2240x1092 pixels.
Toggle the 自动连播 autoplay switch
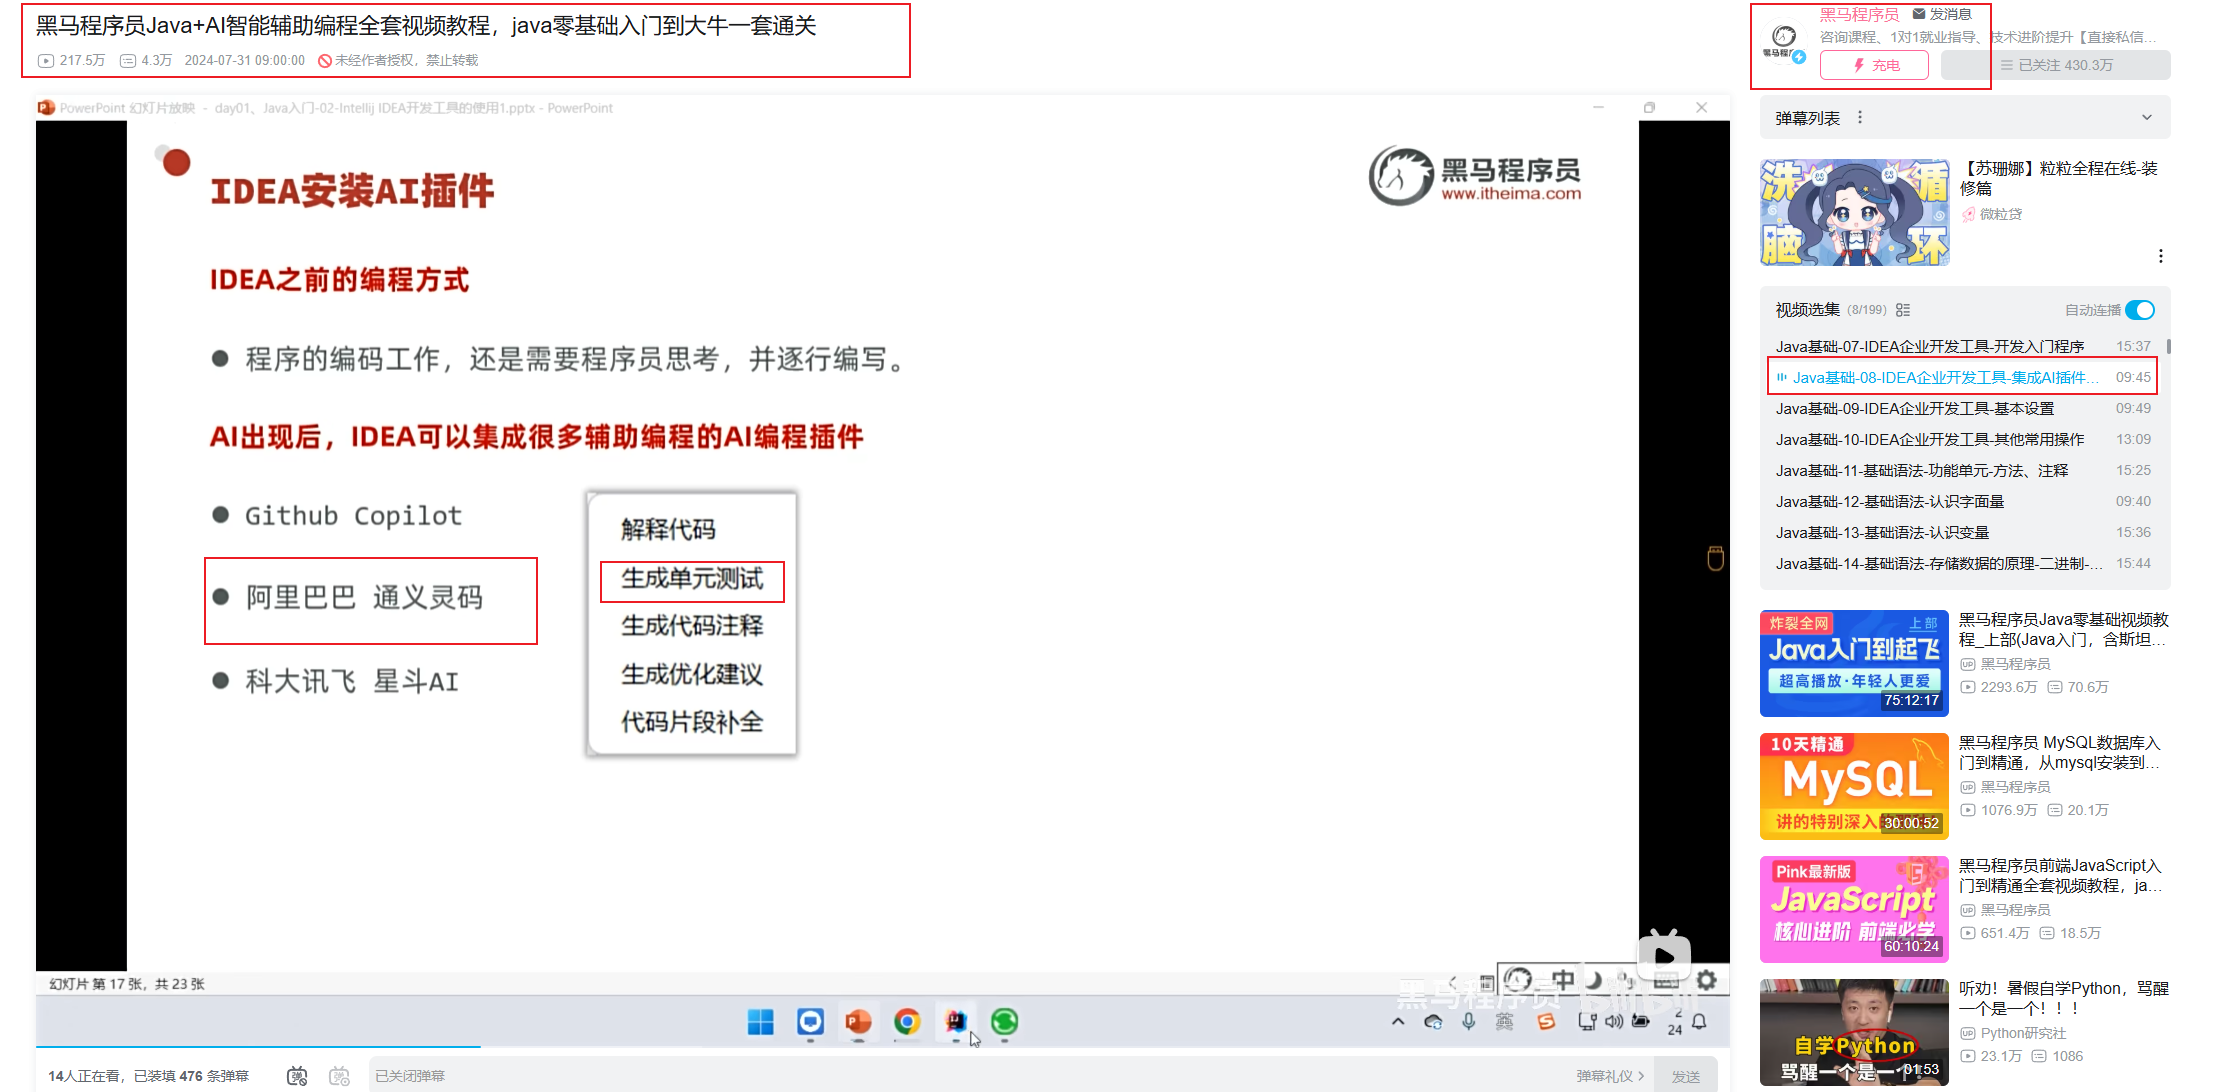click(2140, 310)
